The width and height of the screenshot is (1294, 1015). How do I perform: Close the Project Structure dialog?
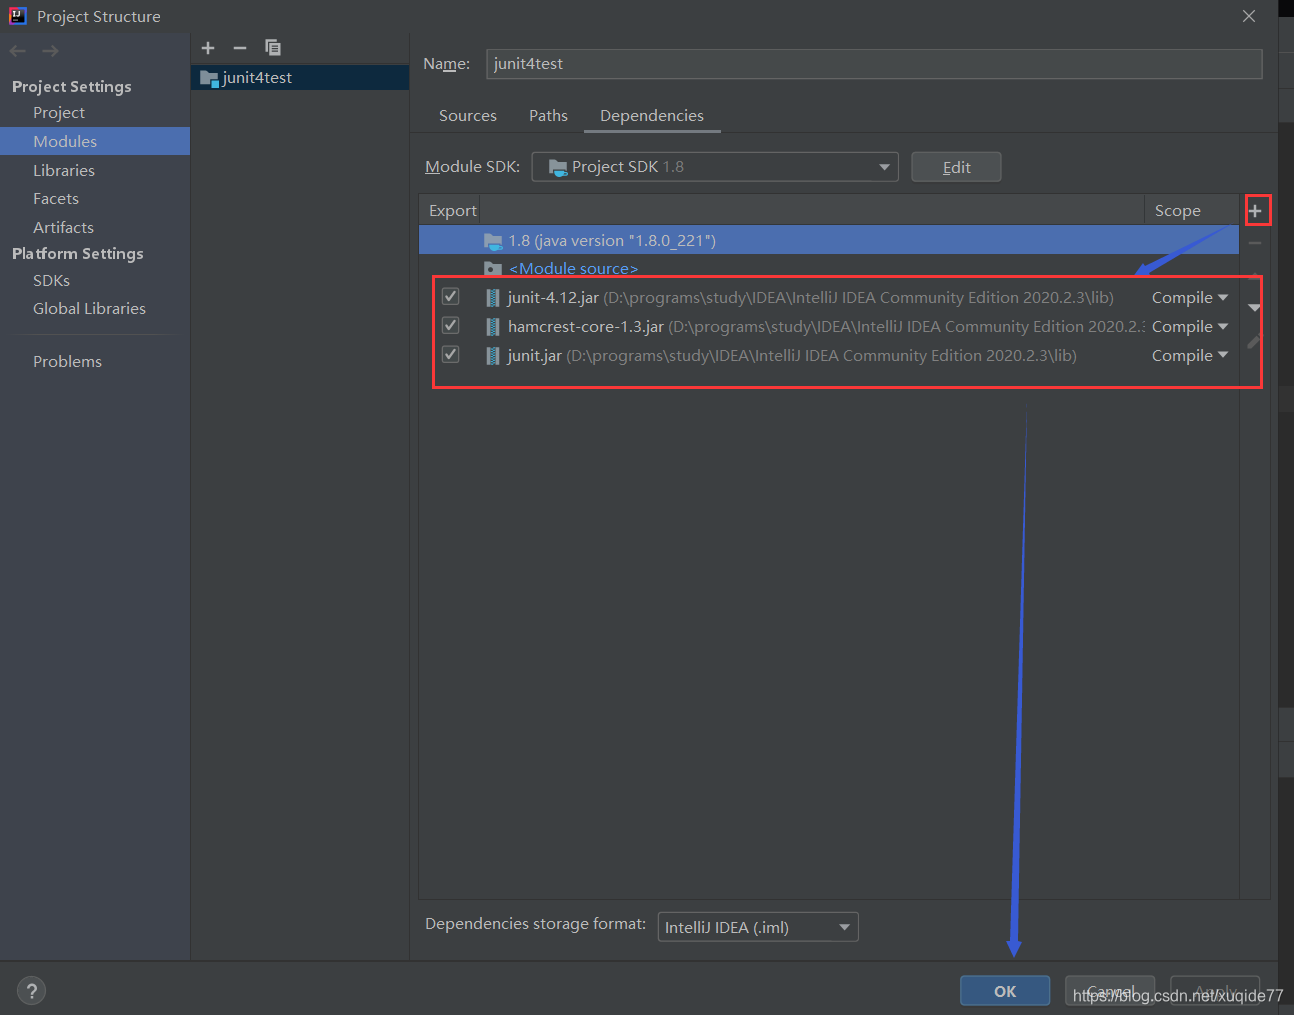pyautogui.click(x=1249, y=16)
